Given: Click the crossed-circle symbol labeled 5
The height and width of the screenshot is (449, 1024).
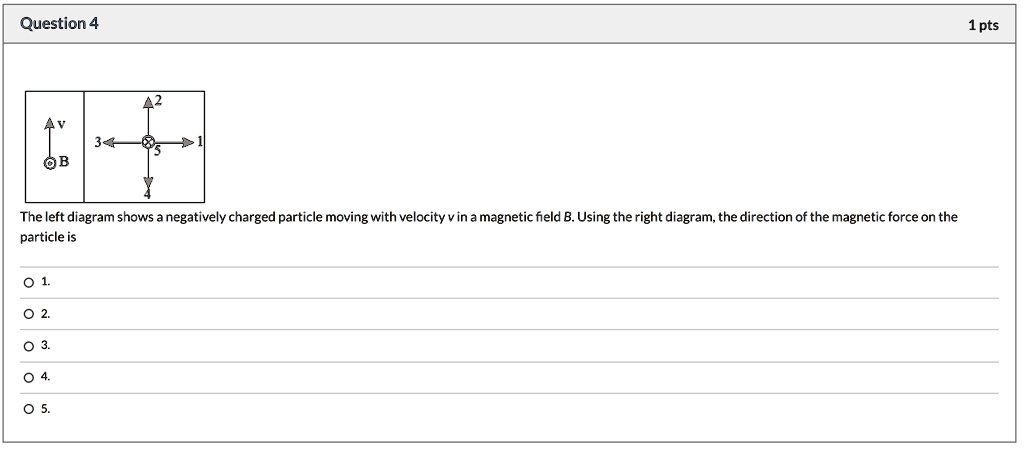Looking at the screenshot, I should pyautogui.click(x=148, y=142).
